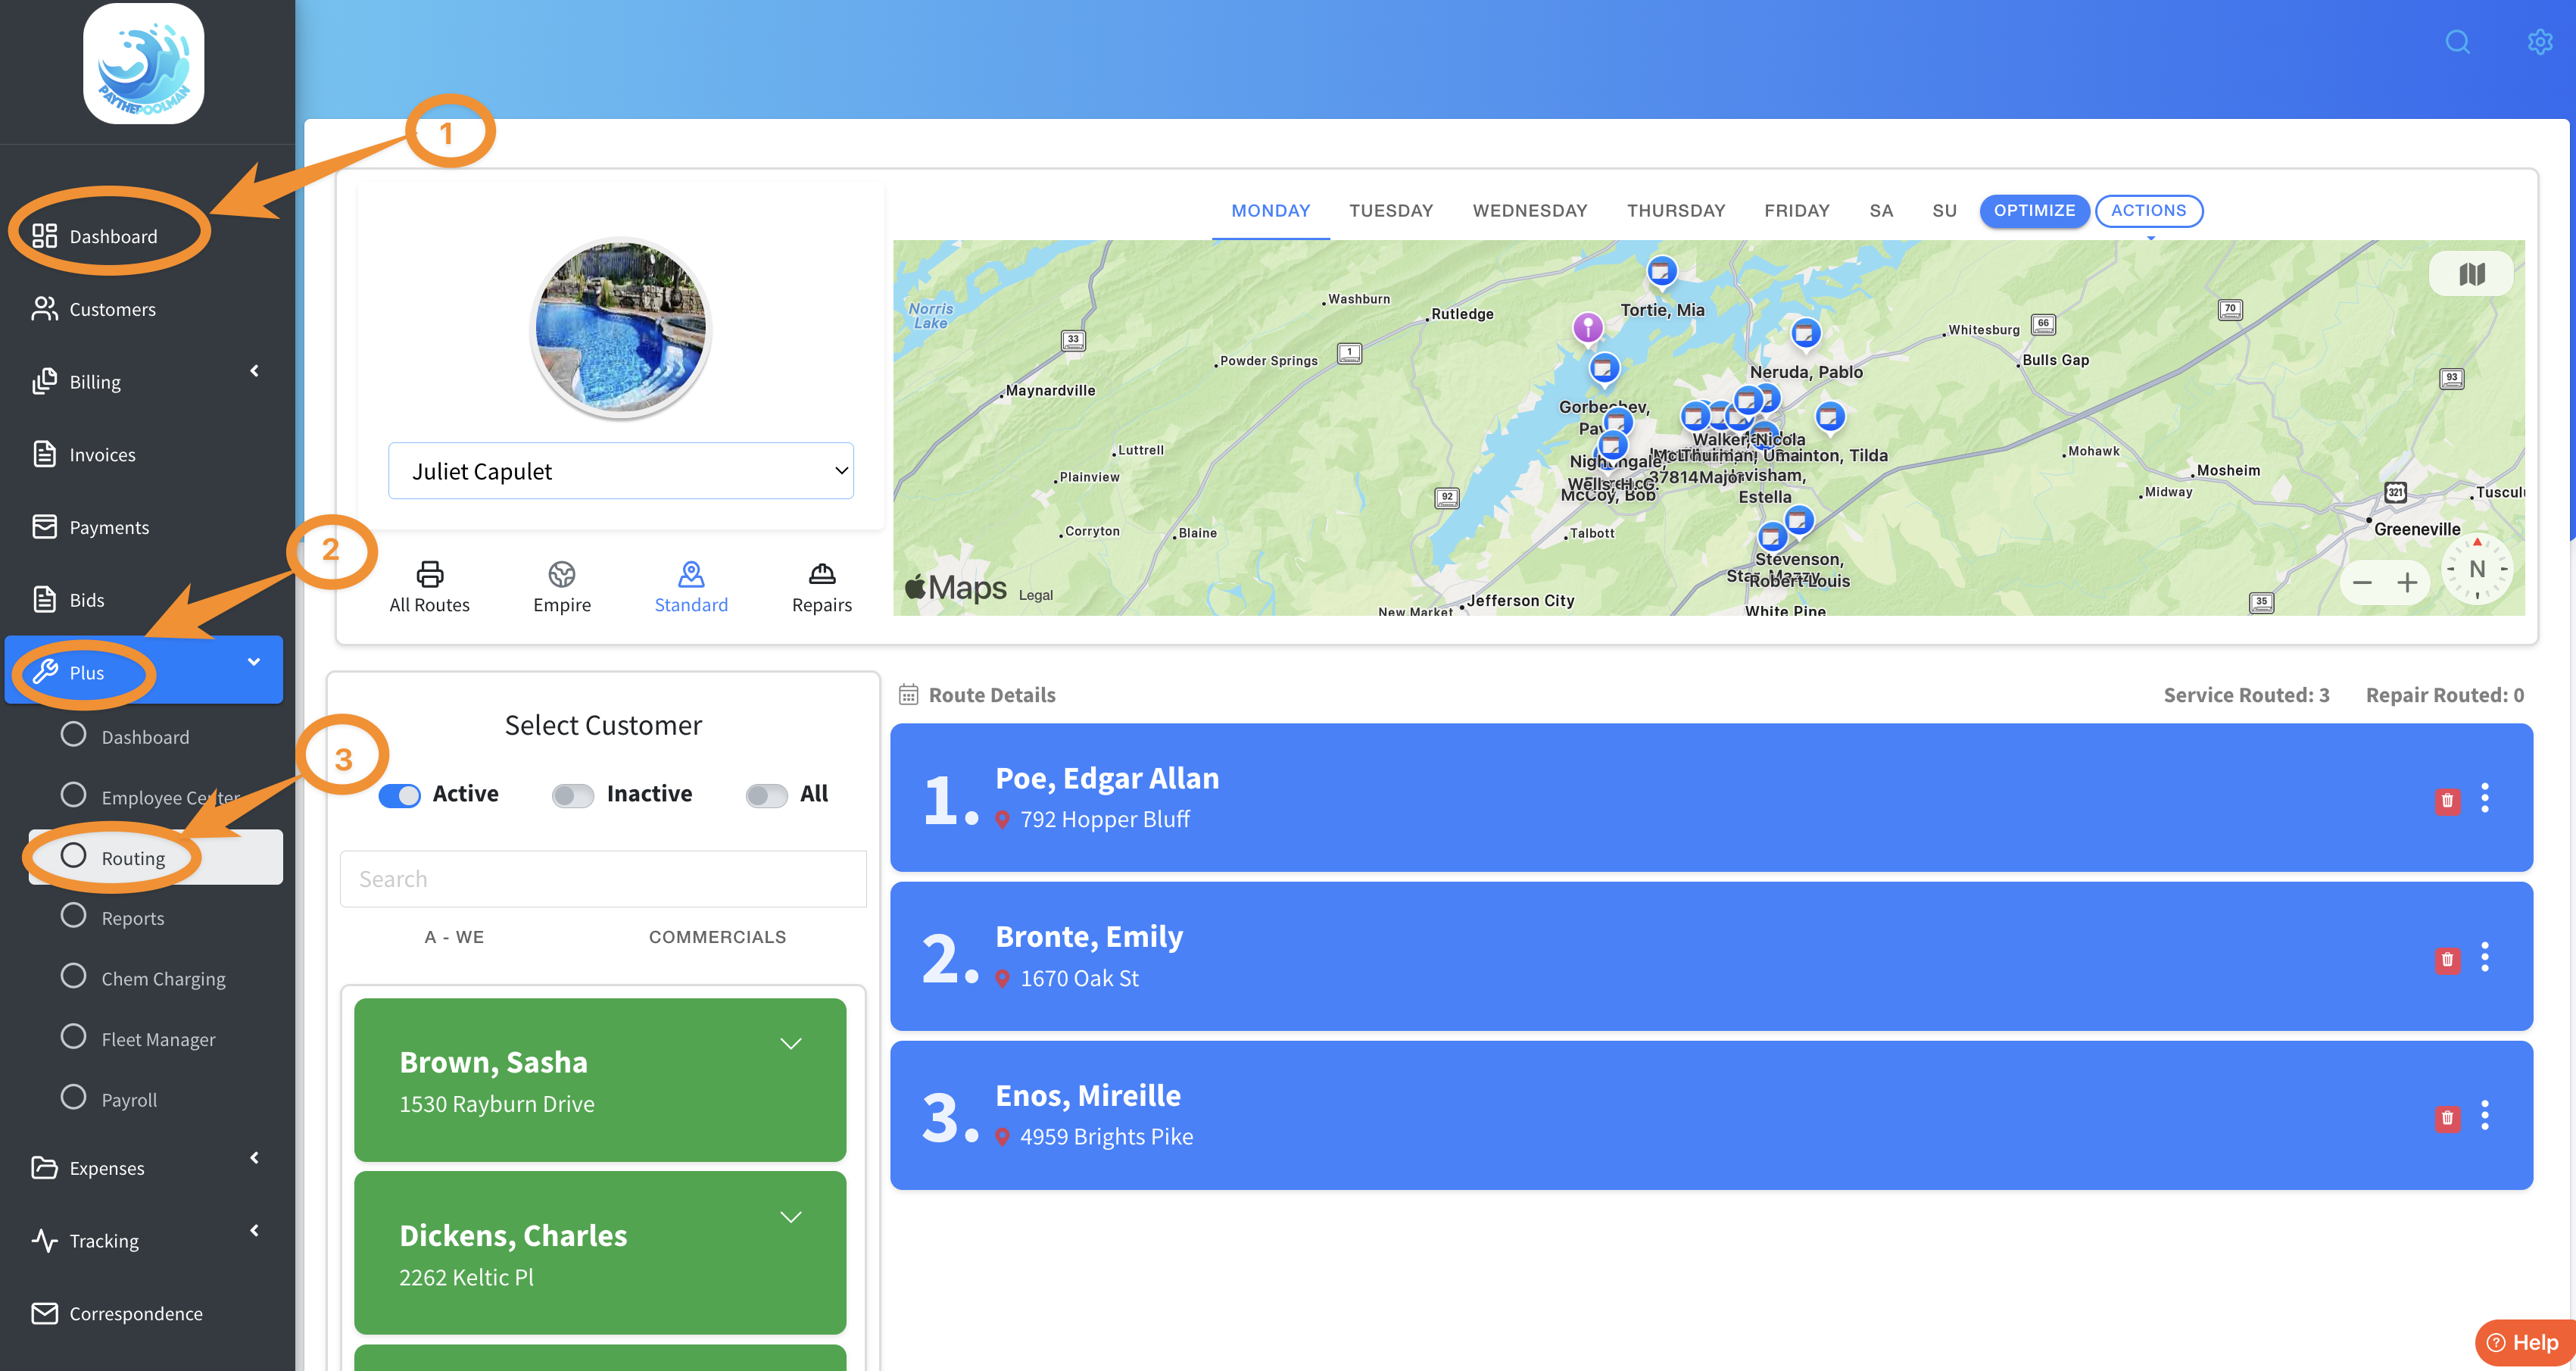The width and height of the screenshot is (2576, 1371).
Task: Open options menu for Bronte, Emily
Action: pos(2484,957)
